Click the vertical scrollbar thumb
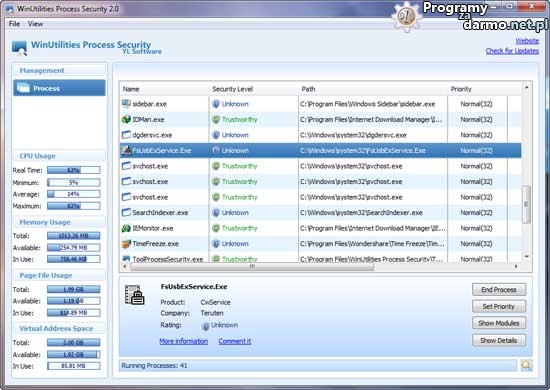Screen dimensions: 550x390 click(526, 204)
